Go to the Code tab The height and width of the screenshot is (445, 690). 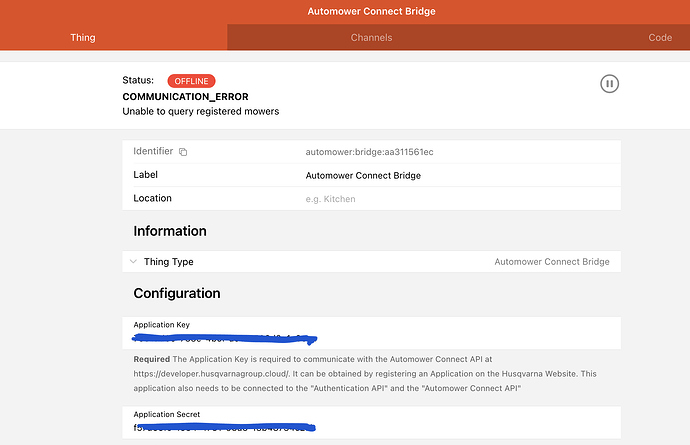tap(659, 38)
